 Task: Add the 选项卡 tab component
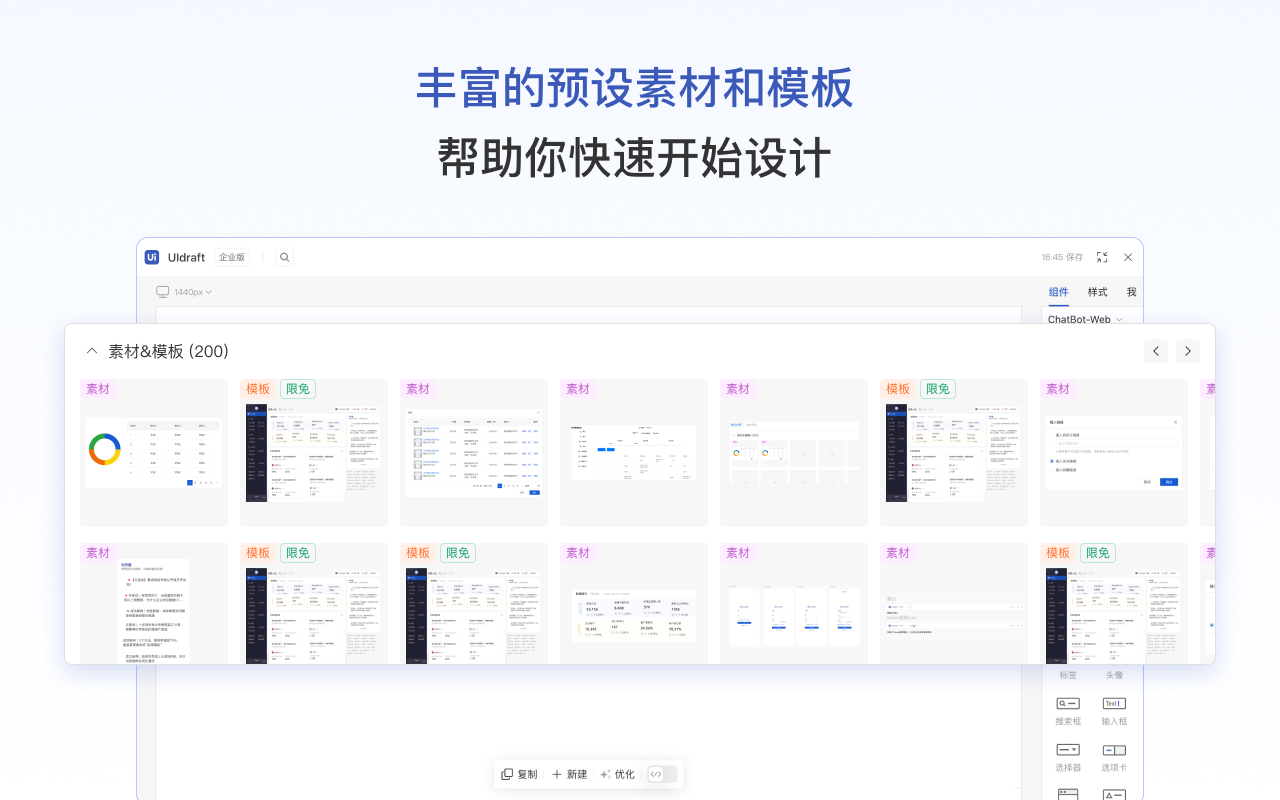coord(1114,757)
